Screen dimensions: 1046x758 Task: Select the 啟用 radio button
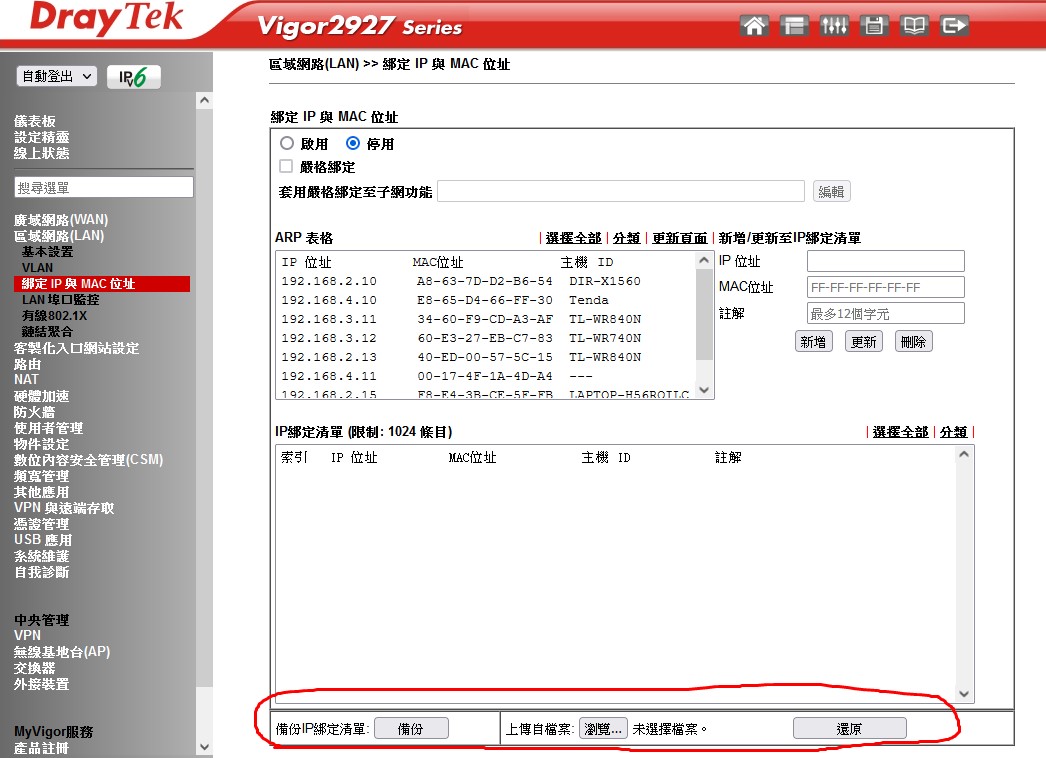click(287, 144)
